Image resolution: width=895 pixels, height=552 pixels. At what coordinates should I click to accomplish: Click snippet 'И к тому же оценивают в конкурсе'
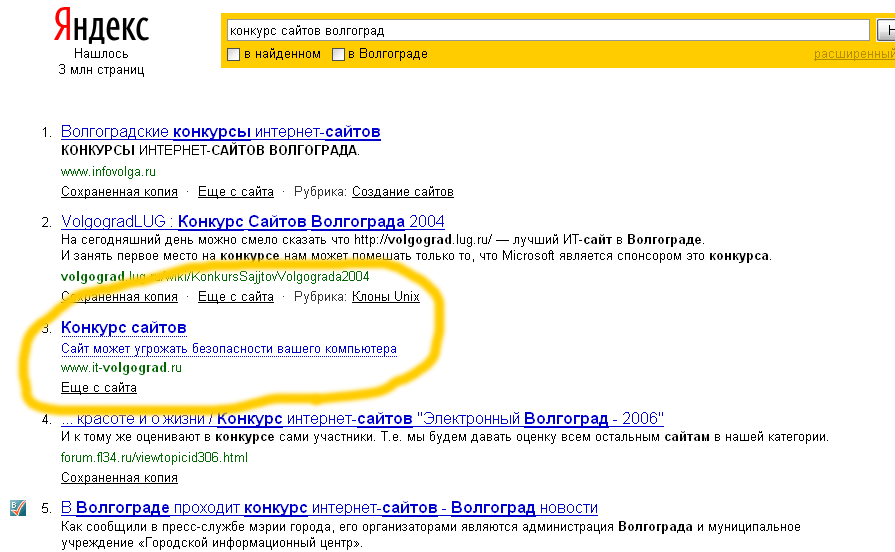click(x=445, y=437)
